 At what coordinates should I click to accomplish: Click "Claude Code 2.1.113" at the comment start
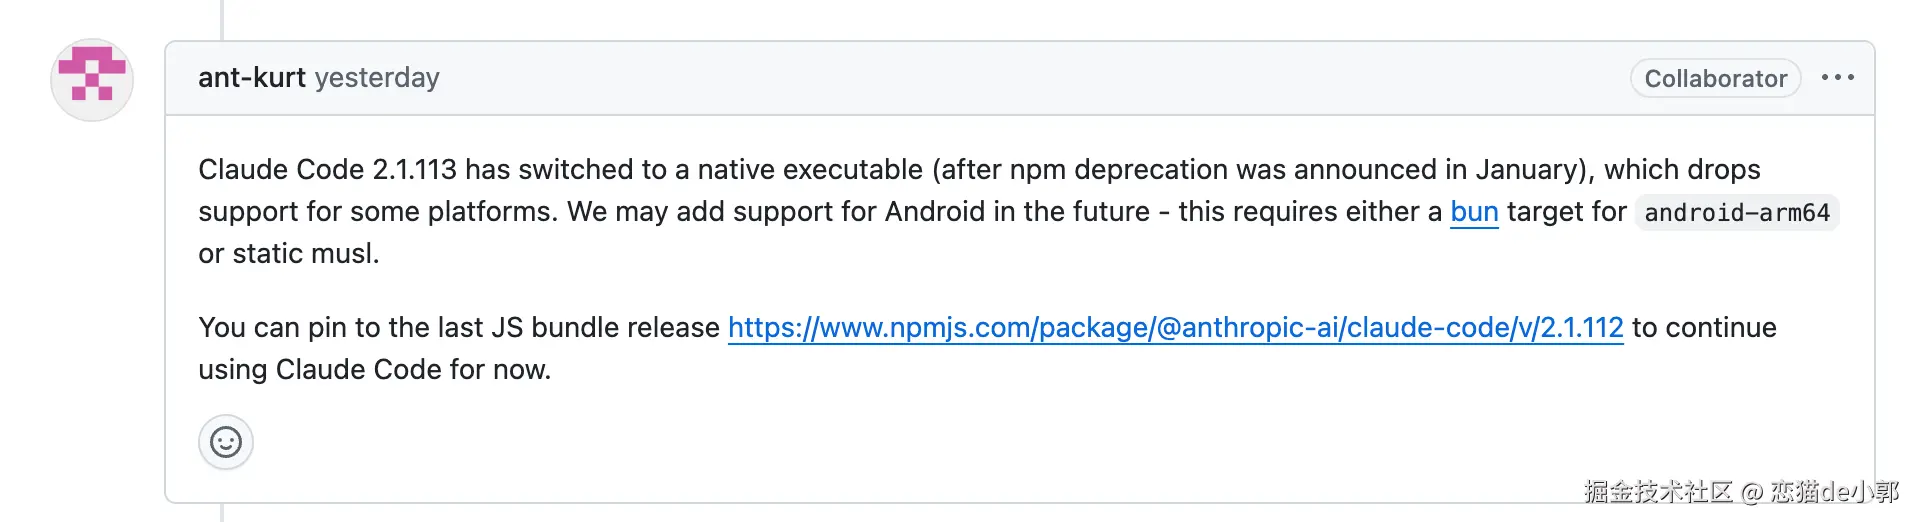tap(327, 170)
